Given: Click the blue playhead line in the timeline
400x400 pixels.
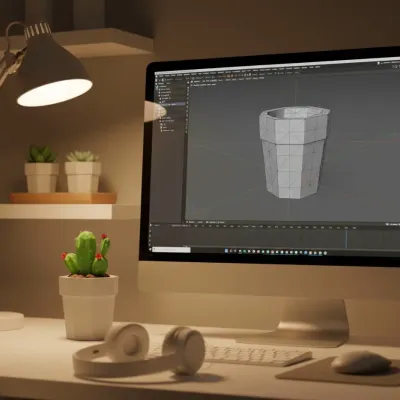Looking at the screenshot, I should (x=346, y=239).
